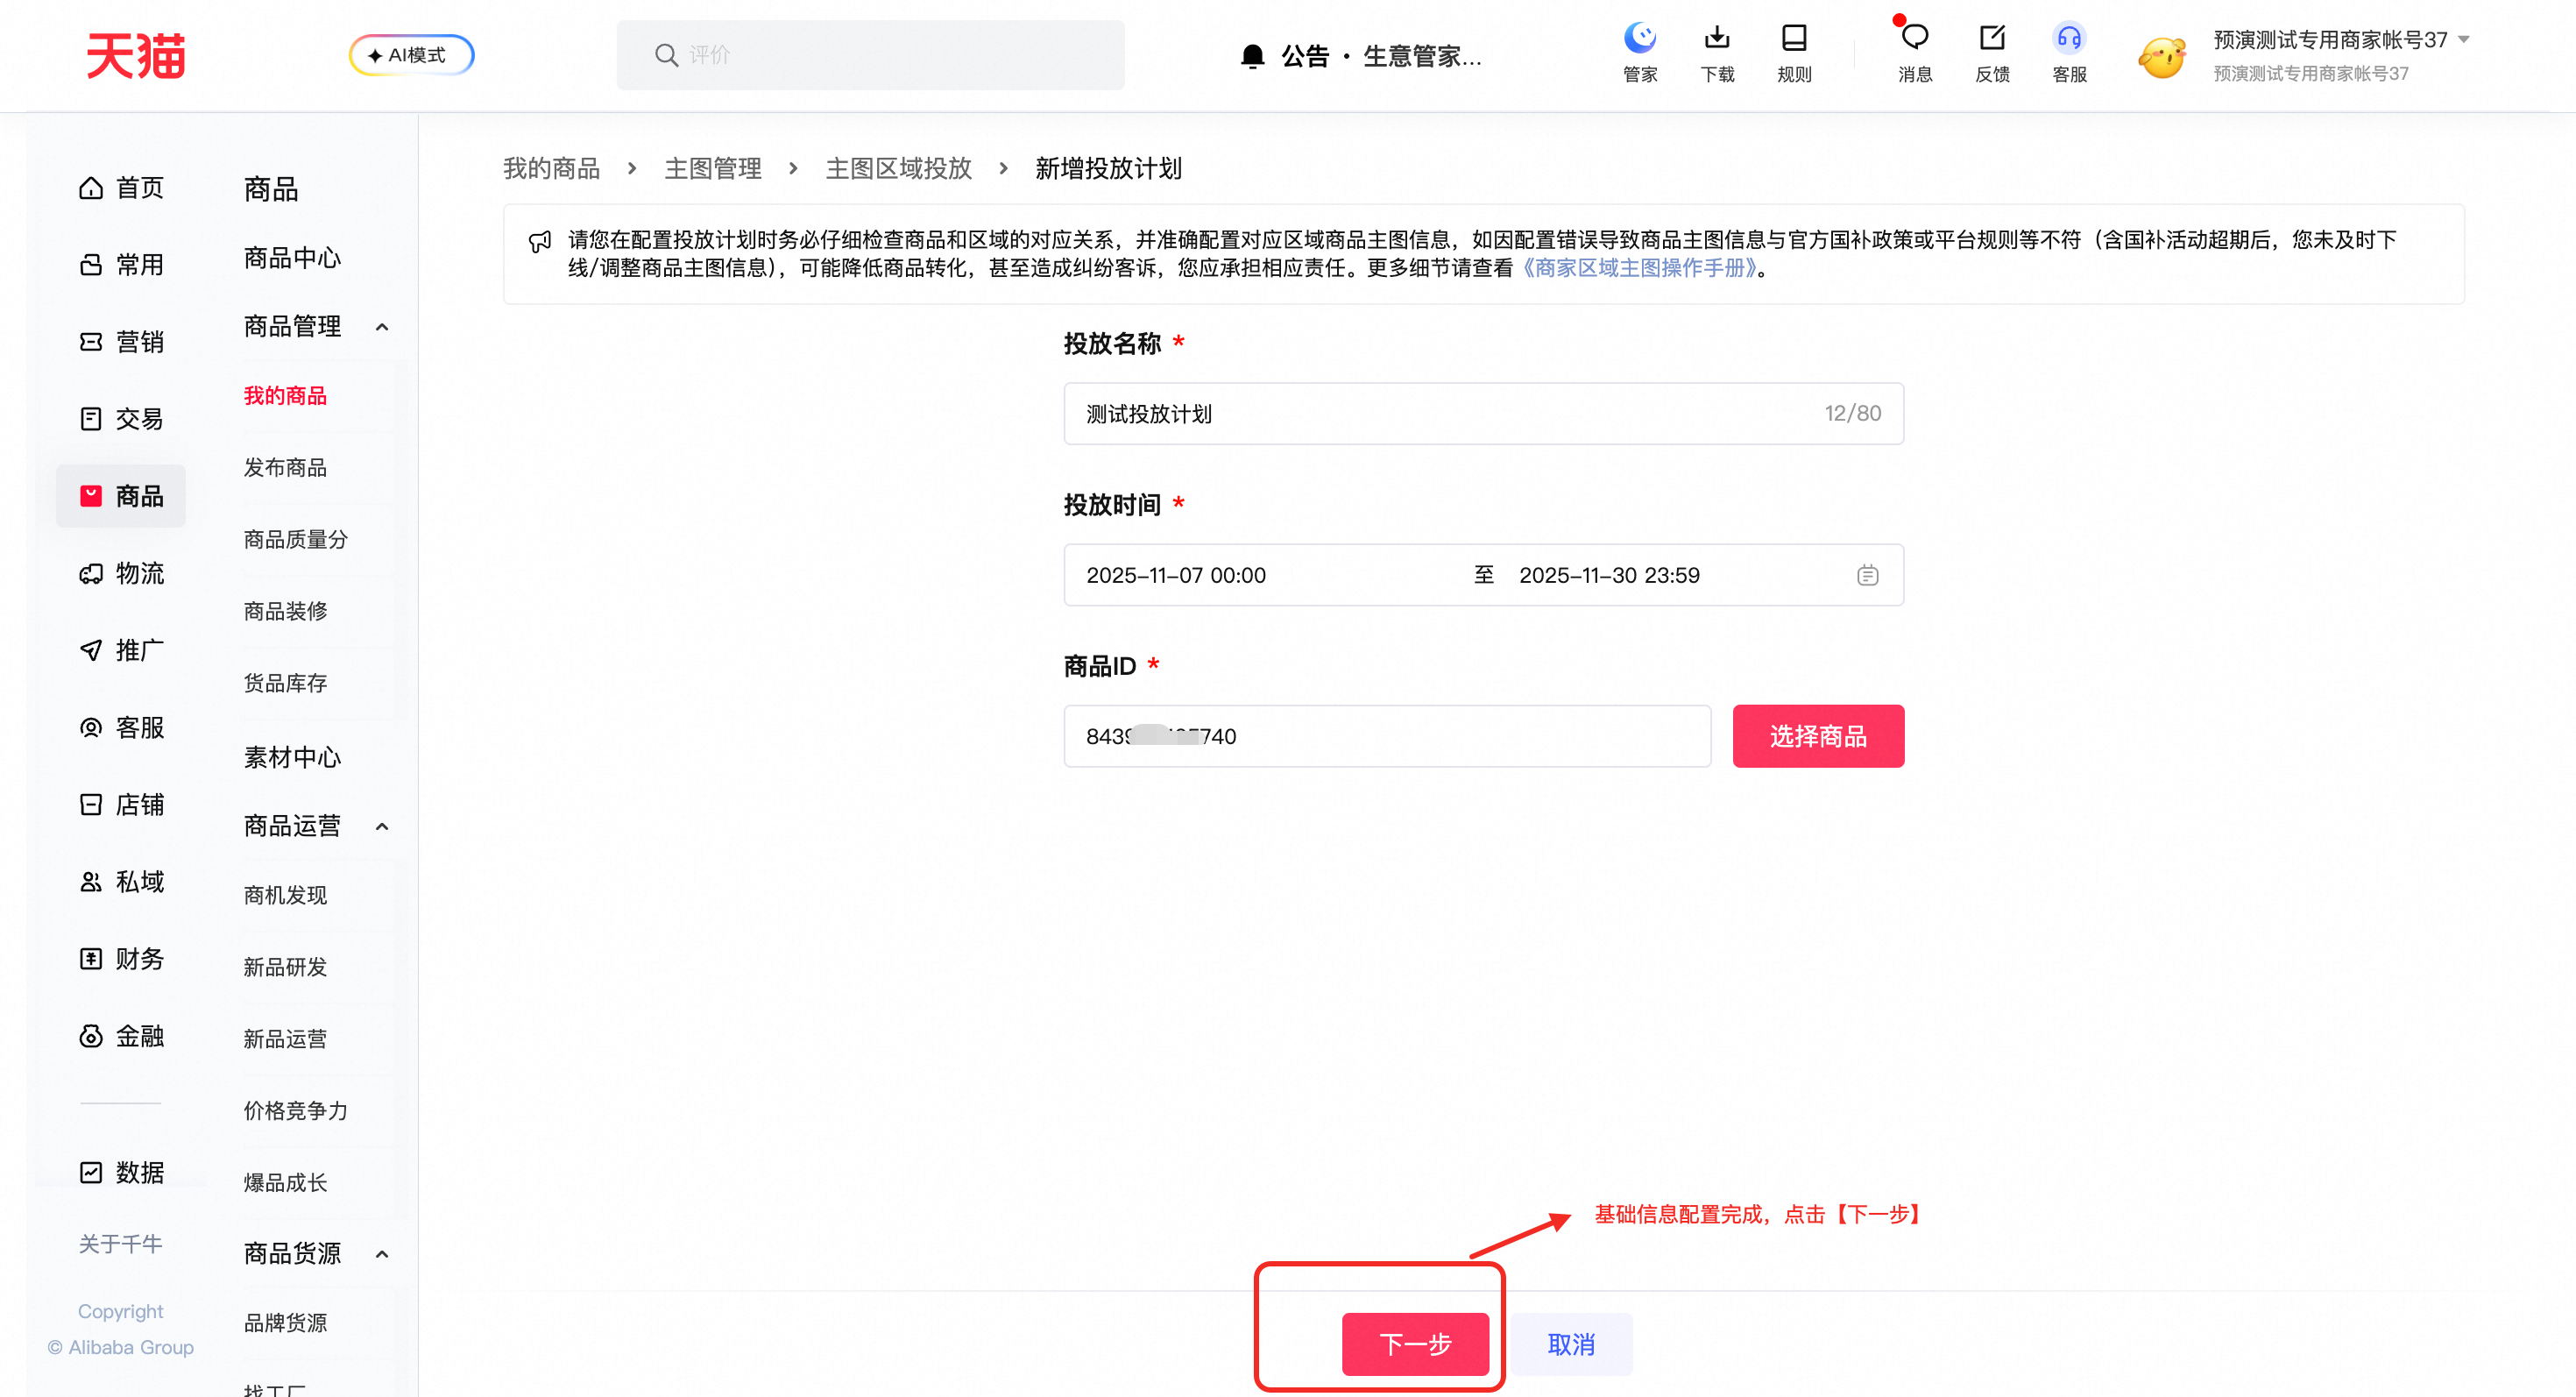Open 财务 in sidebar
2576x1397 pixels.
121,958
